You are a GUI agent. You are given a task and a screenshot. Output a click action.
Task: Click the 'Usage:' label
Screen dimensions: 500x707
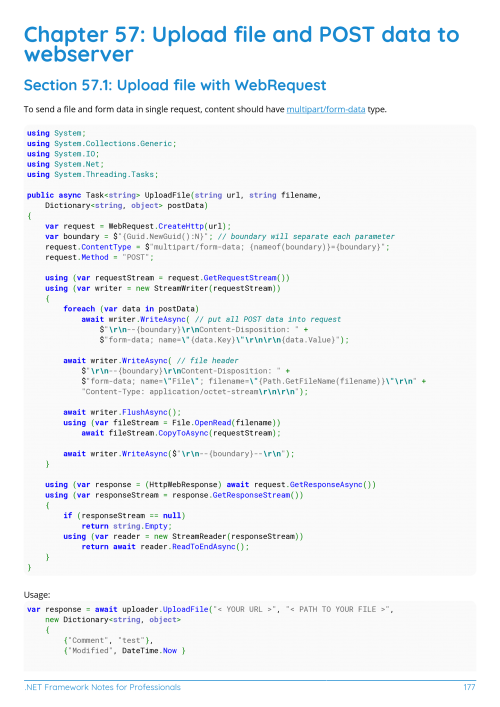pyautogui.click(x=37, y=595)
